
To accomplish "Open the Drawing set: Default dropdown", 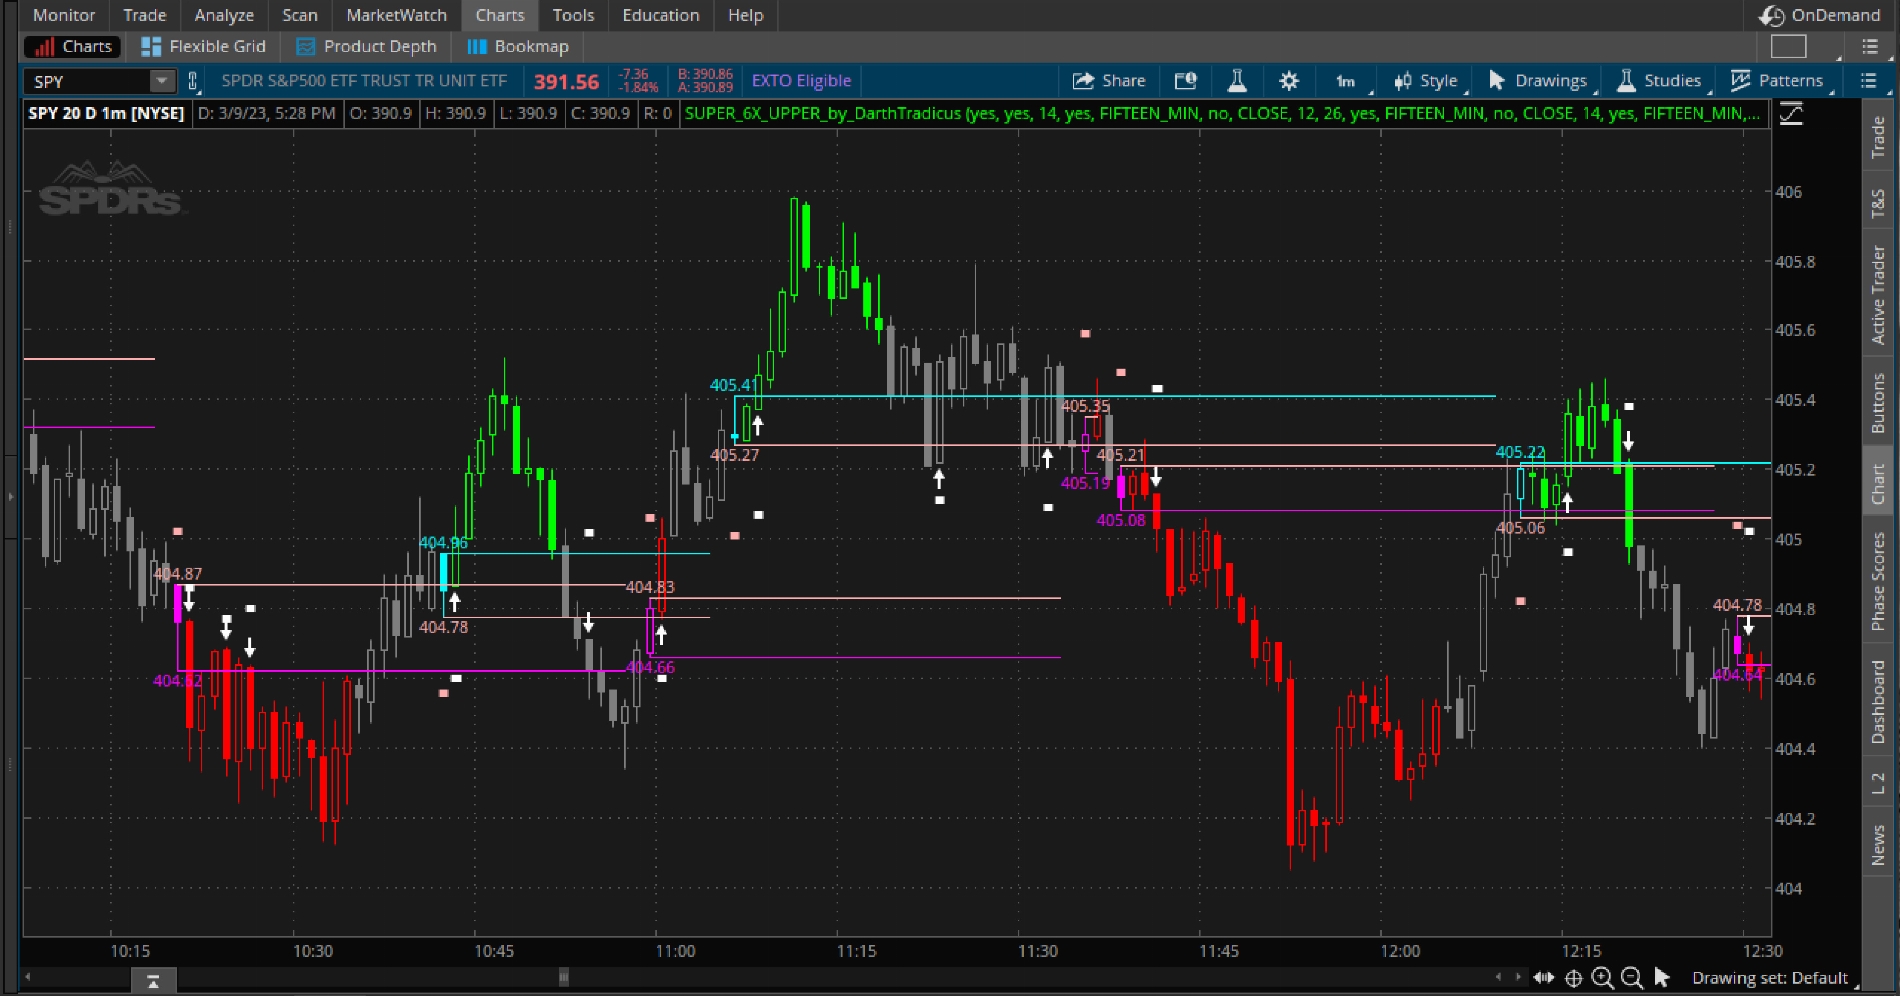I will coord(1769,978).
